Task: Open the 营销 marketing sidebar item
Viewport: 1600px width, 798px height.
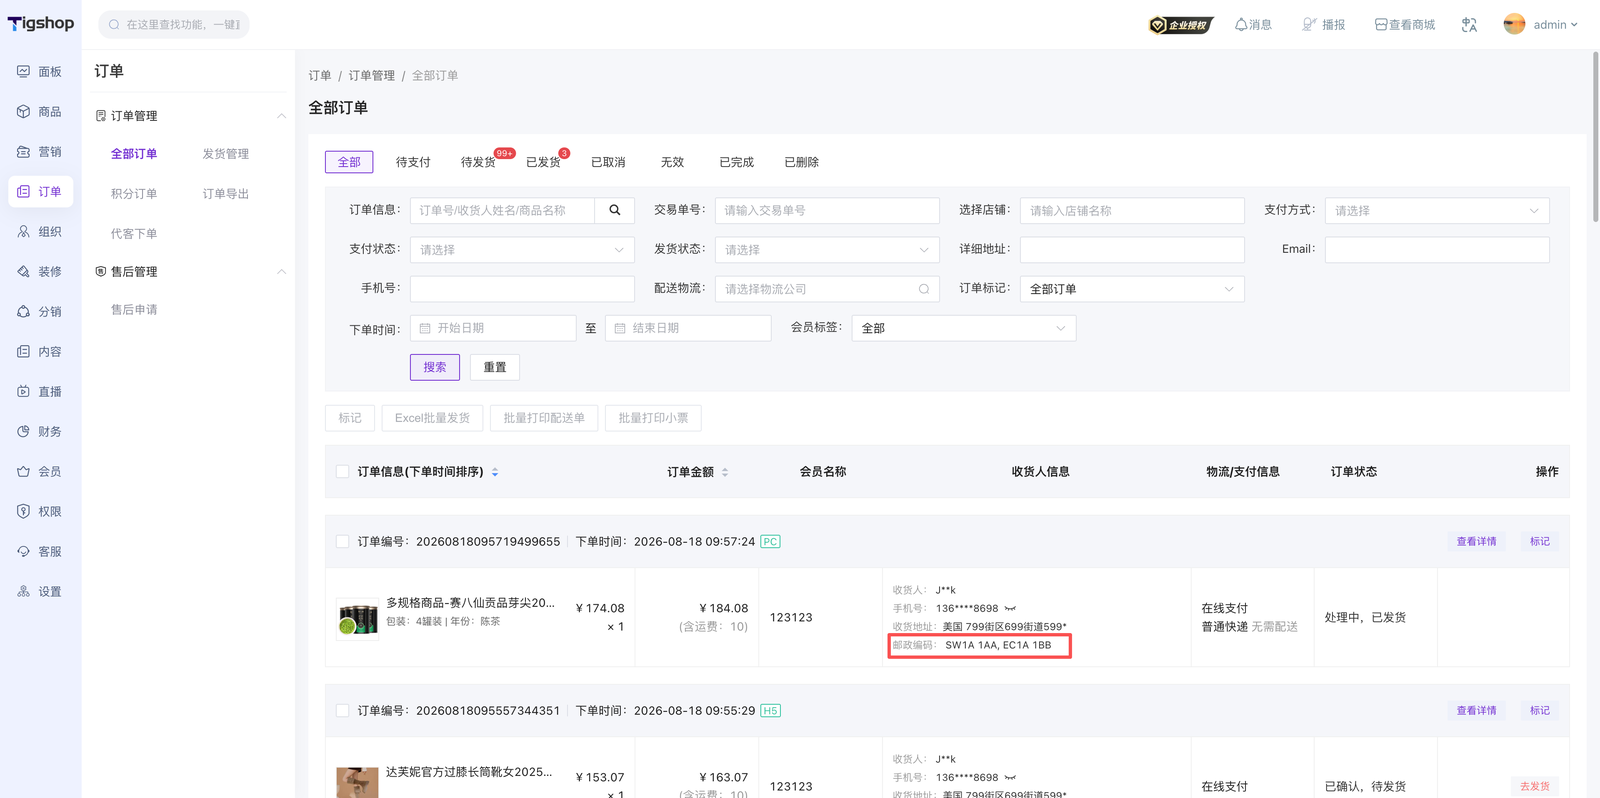Action: [x=40, y=152]
